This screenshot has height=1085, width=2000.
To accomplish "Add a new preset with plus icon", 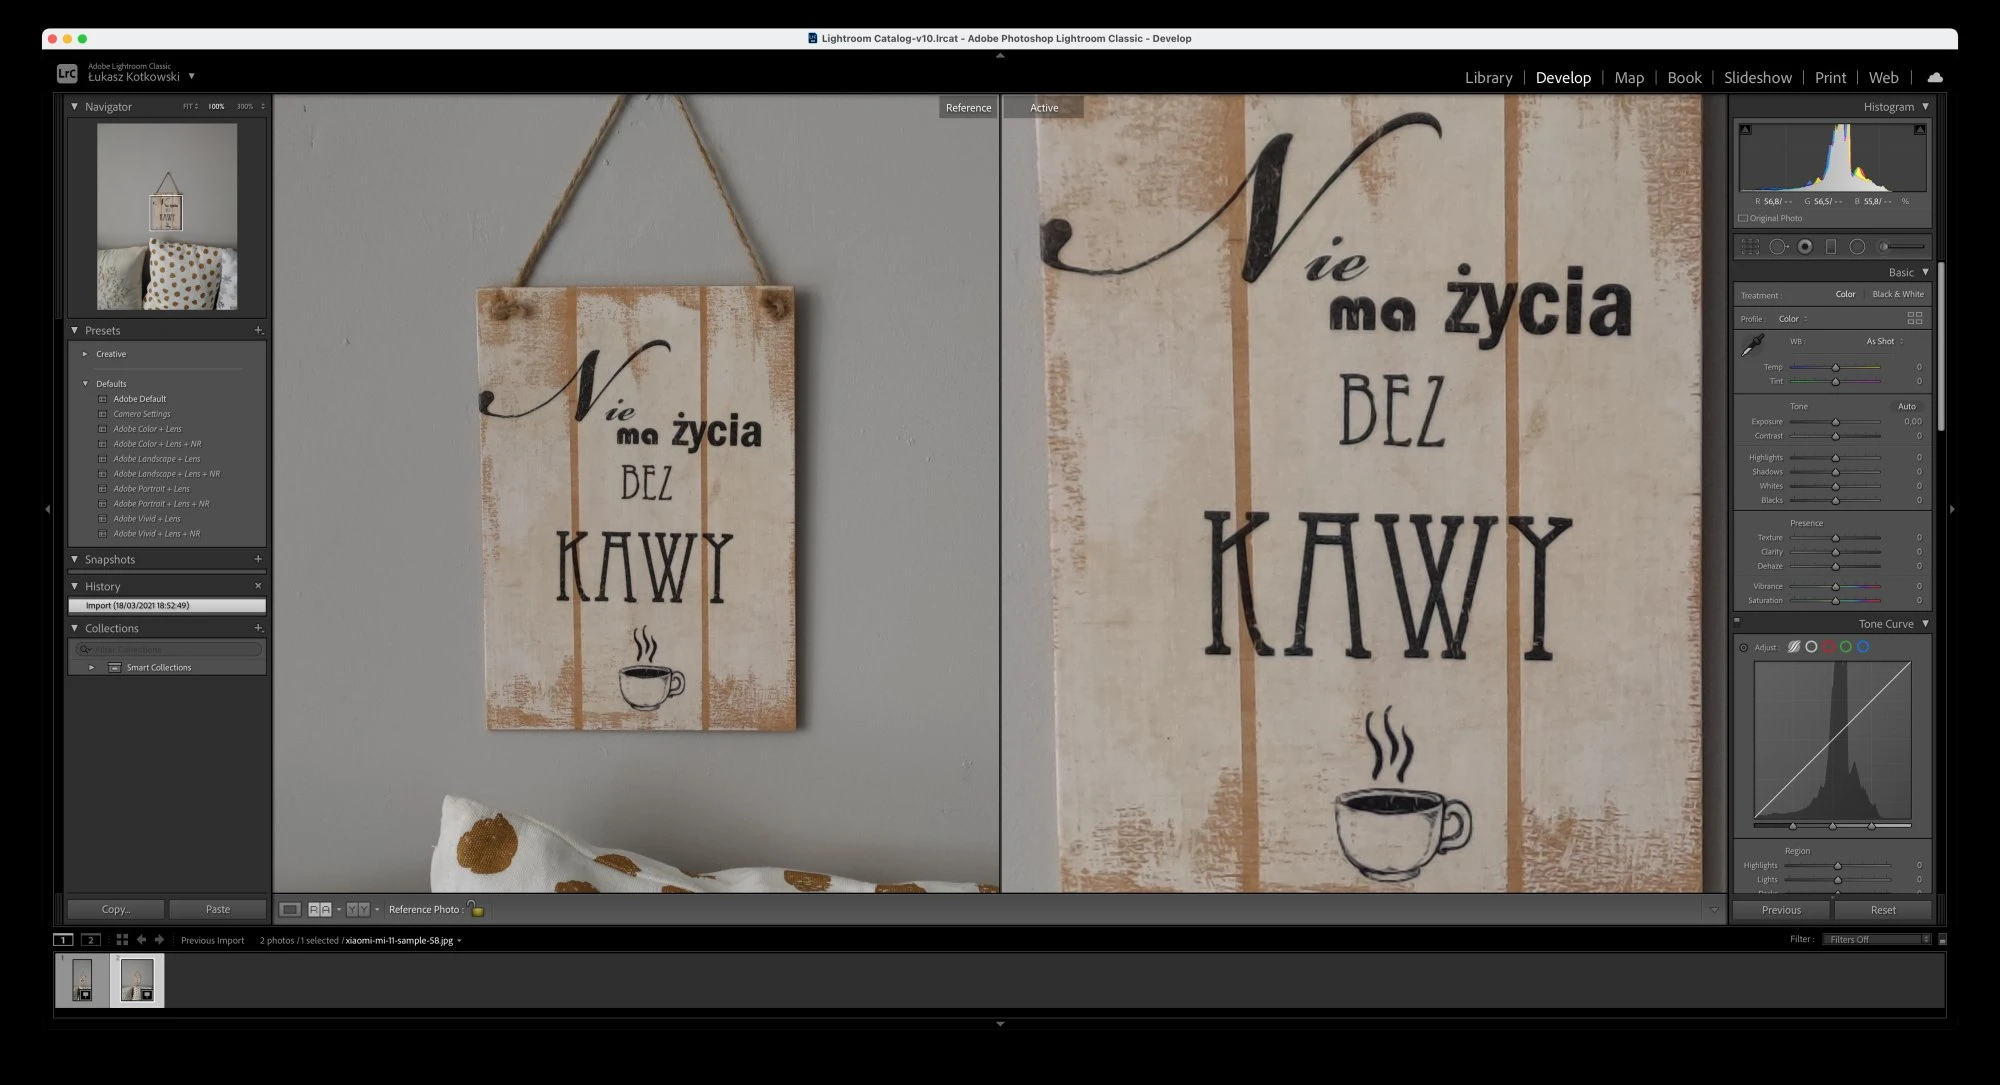I will point(258,330).
